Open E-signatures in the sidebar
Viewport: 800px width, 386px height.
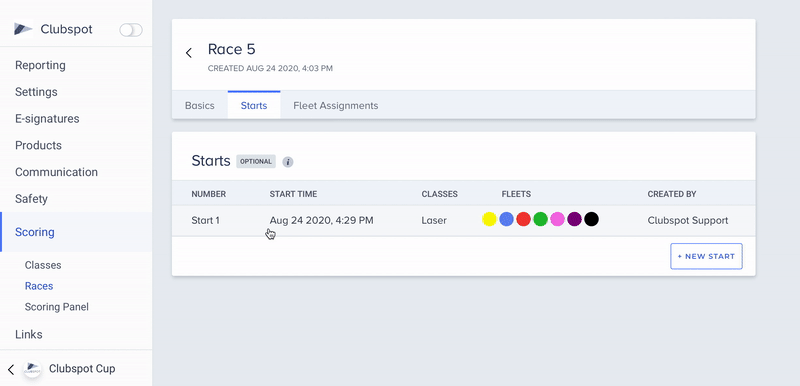pyautogui.click(x=47, y=119)
